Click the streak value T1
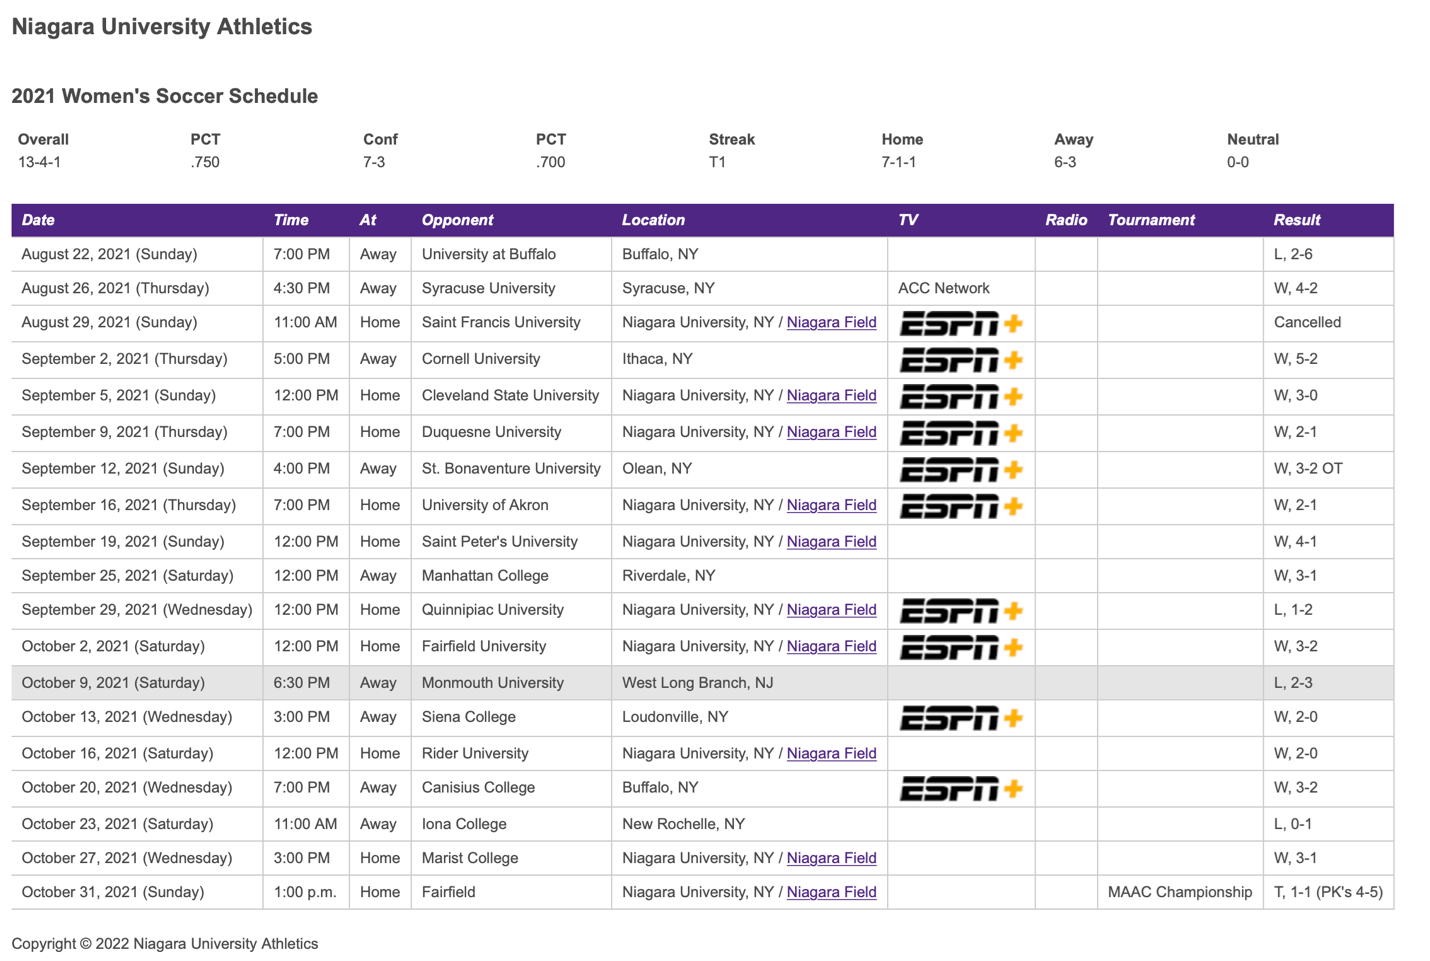Viewport: 1430px width, 961px height. pos(717,162)
